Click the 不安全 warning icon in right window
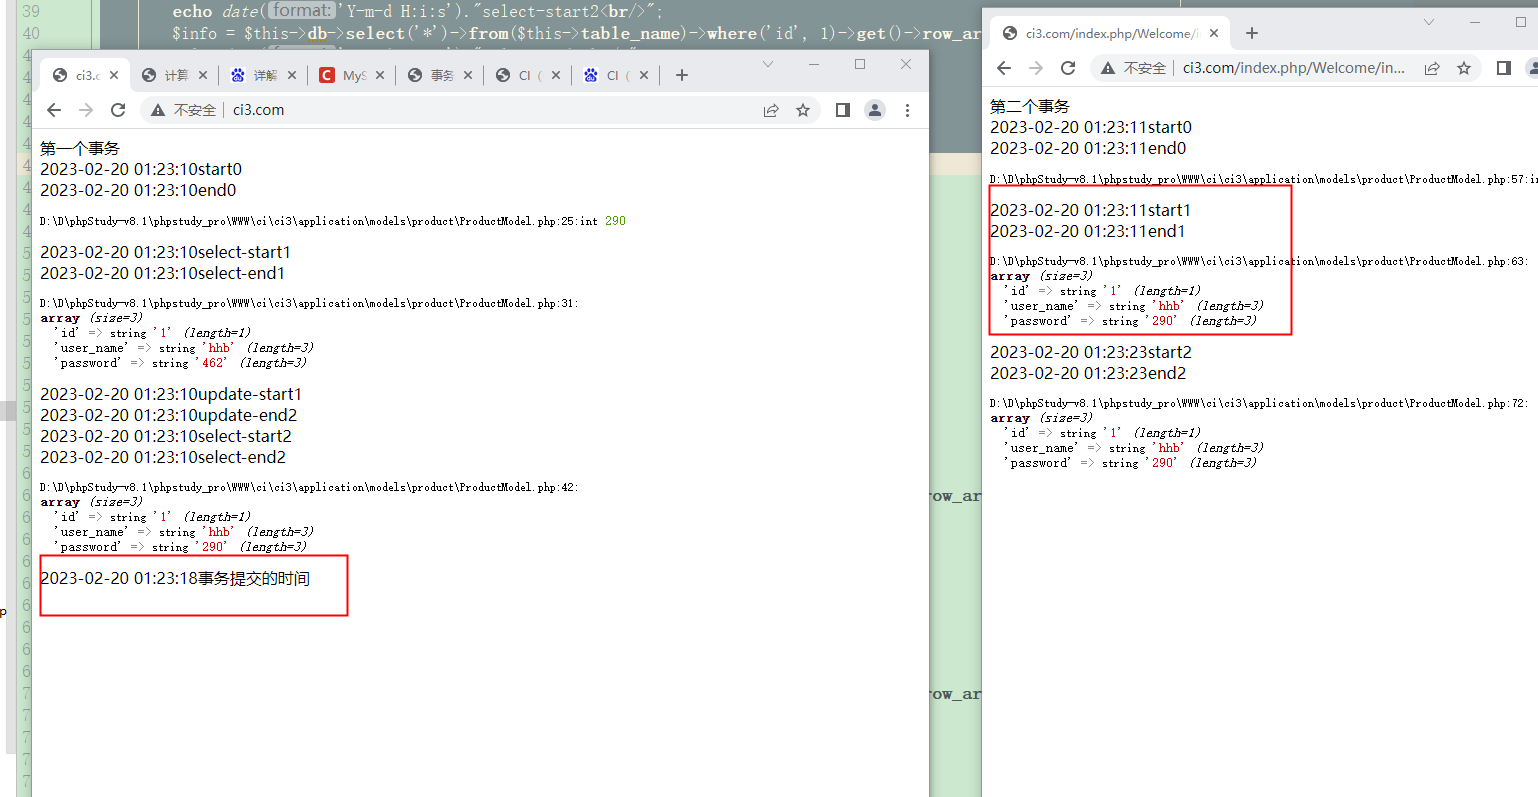The height and width of the screenshot is (797, 1538). (1108, 68)
